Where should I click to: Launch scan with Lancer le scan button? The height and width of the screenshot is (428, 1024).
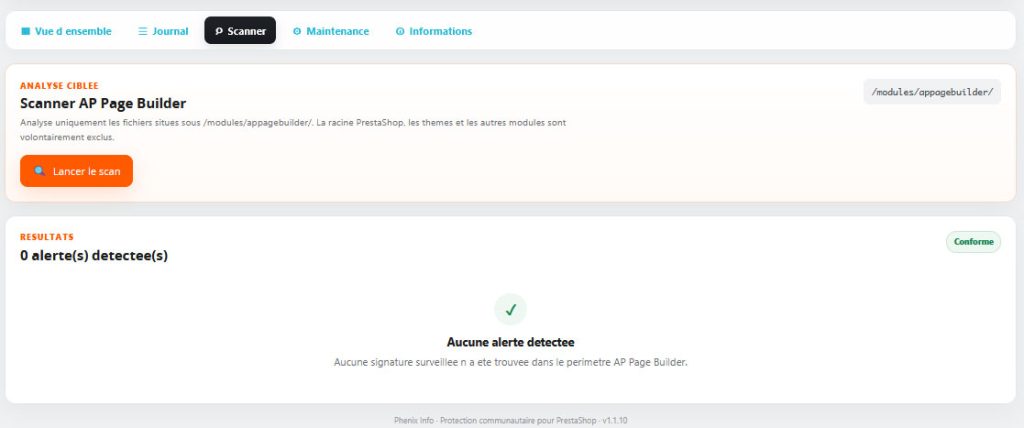tap(76, 171)
